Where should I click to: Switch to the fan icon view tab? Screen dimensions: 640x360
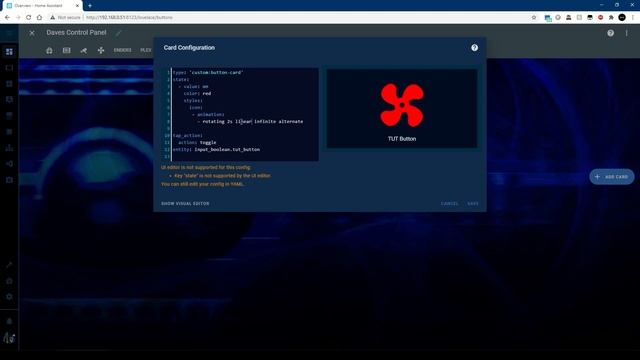click(x=101, y=50)
